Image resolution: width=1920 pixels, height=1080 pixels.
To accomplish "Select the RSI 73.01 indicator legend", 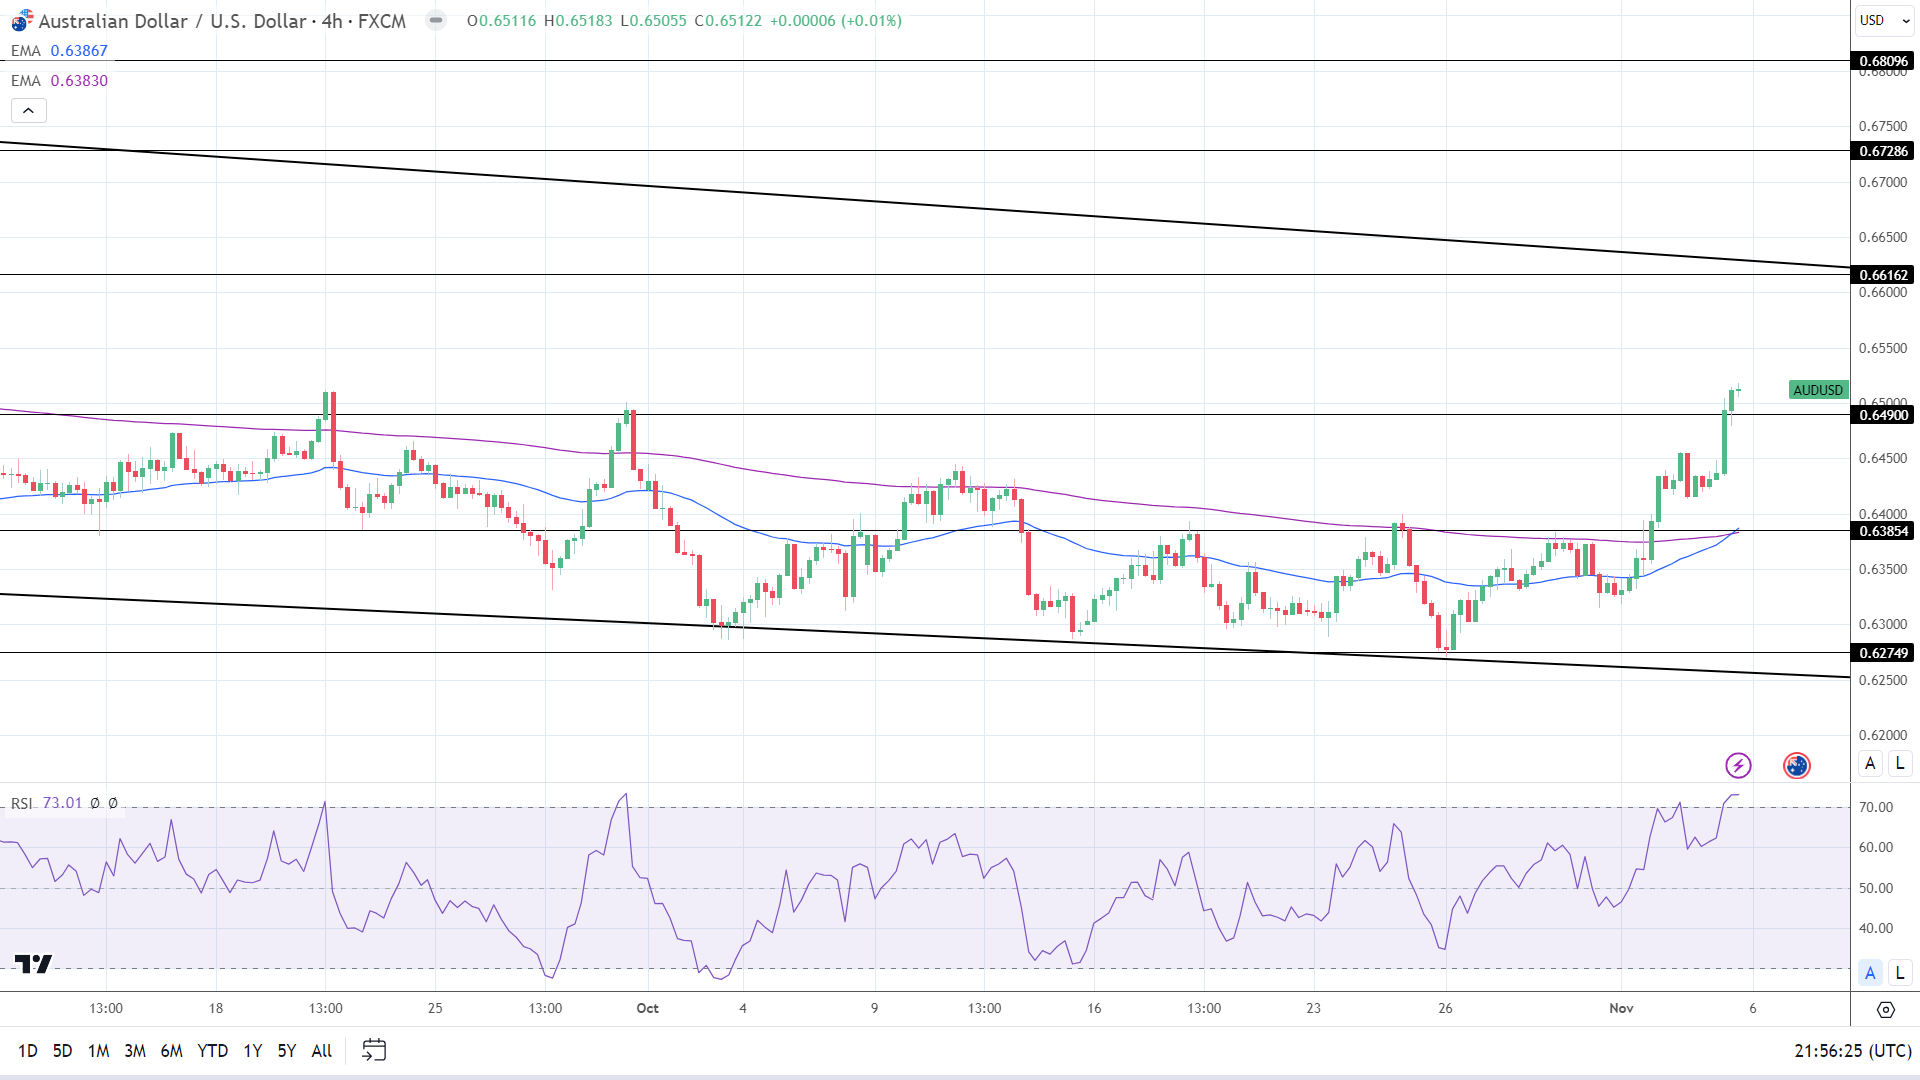I will point(64,803).
